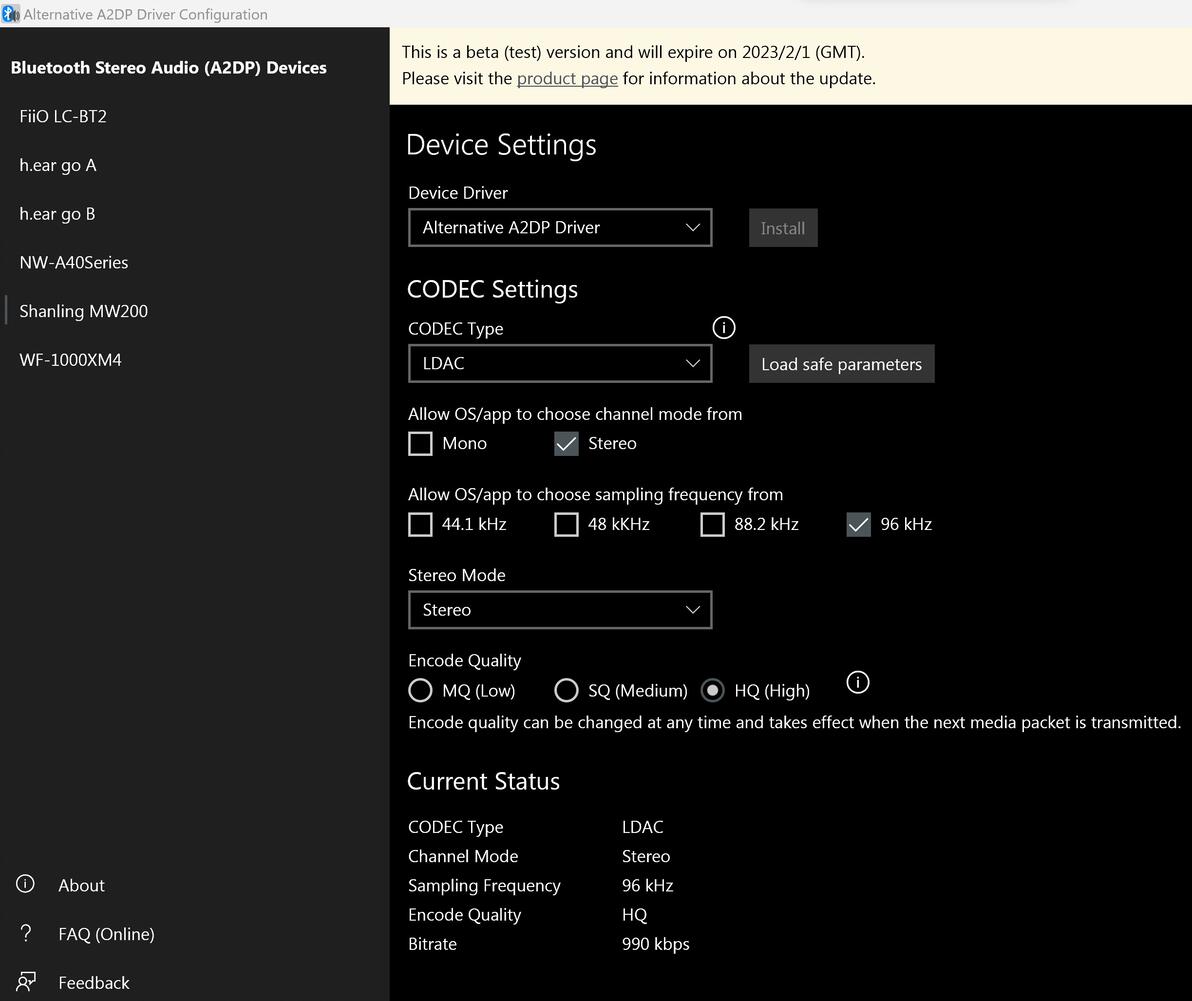Viewport: 1192px width, 1001px height.
Task: Expand the CODEC Type LDAC dropdown
Action: point(560,364)
